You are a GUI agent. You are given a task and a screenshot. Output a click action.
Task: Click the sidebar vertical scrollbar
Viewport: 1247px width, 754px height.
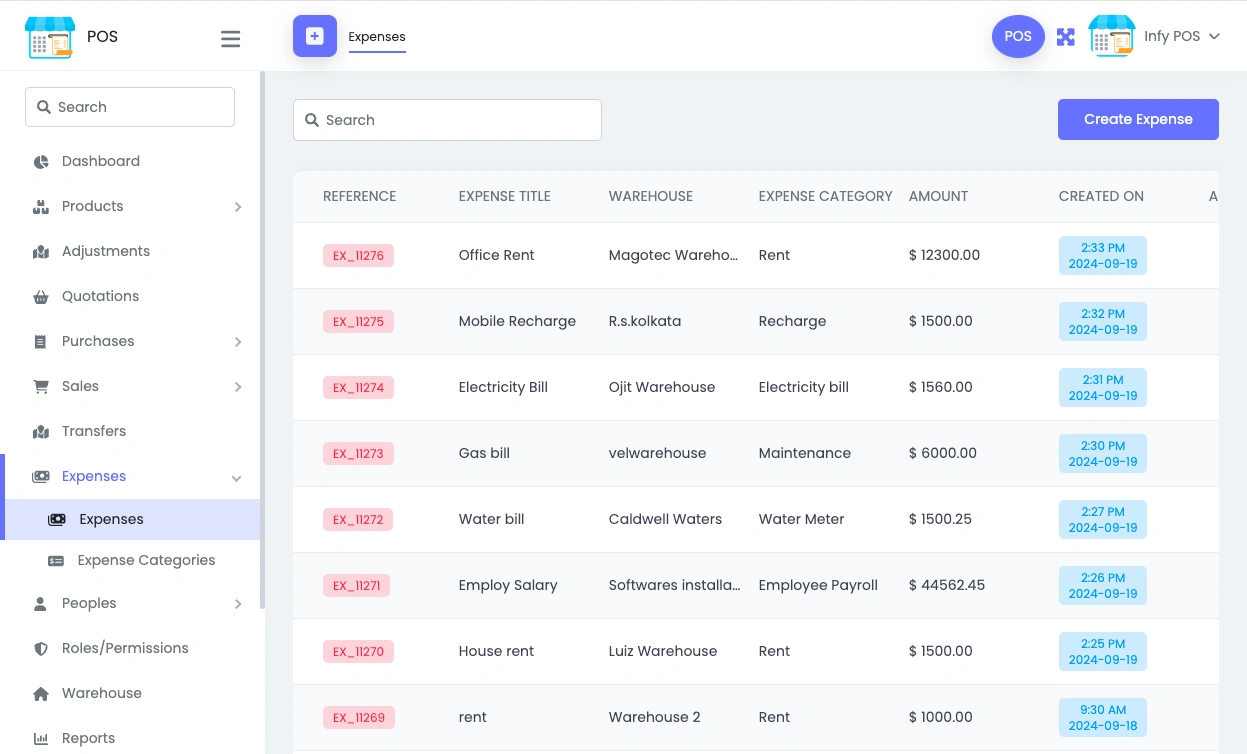[x=262, y=340]
